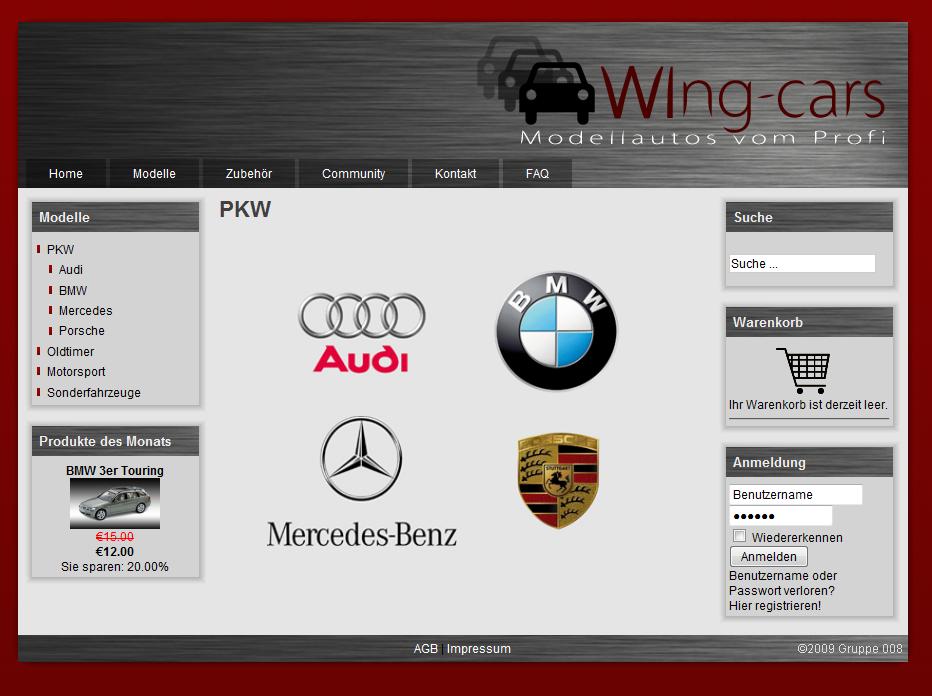
Task: Expand the PKW category in sidebar
Action: 60,250
